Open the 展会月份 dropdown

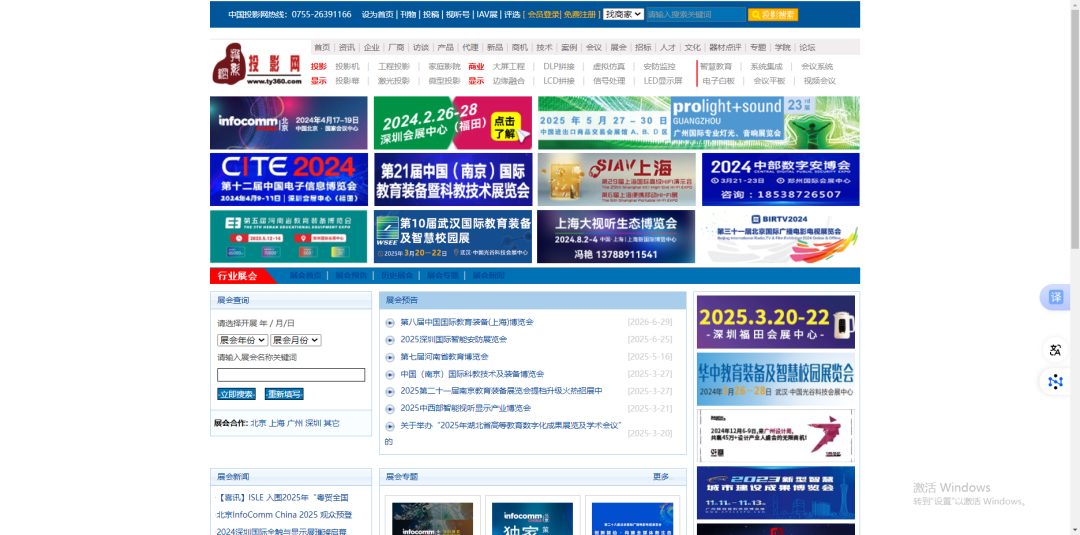point(295,340)
